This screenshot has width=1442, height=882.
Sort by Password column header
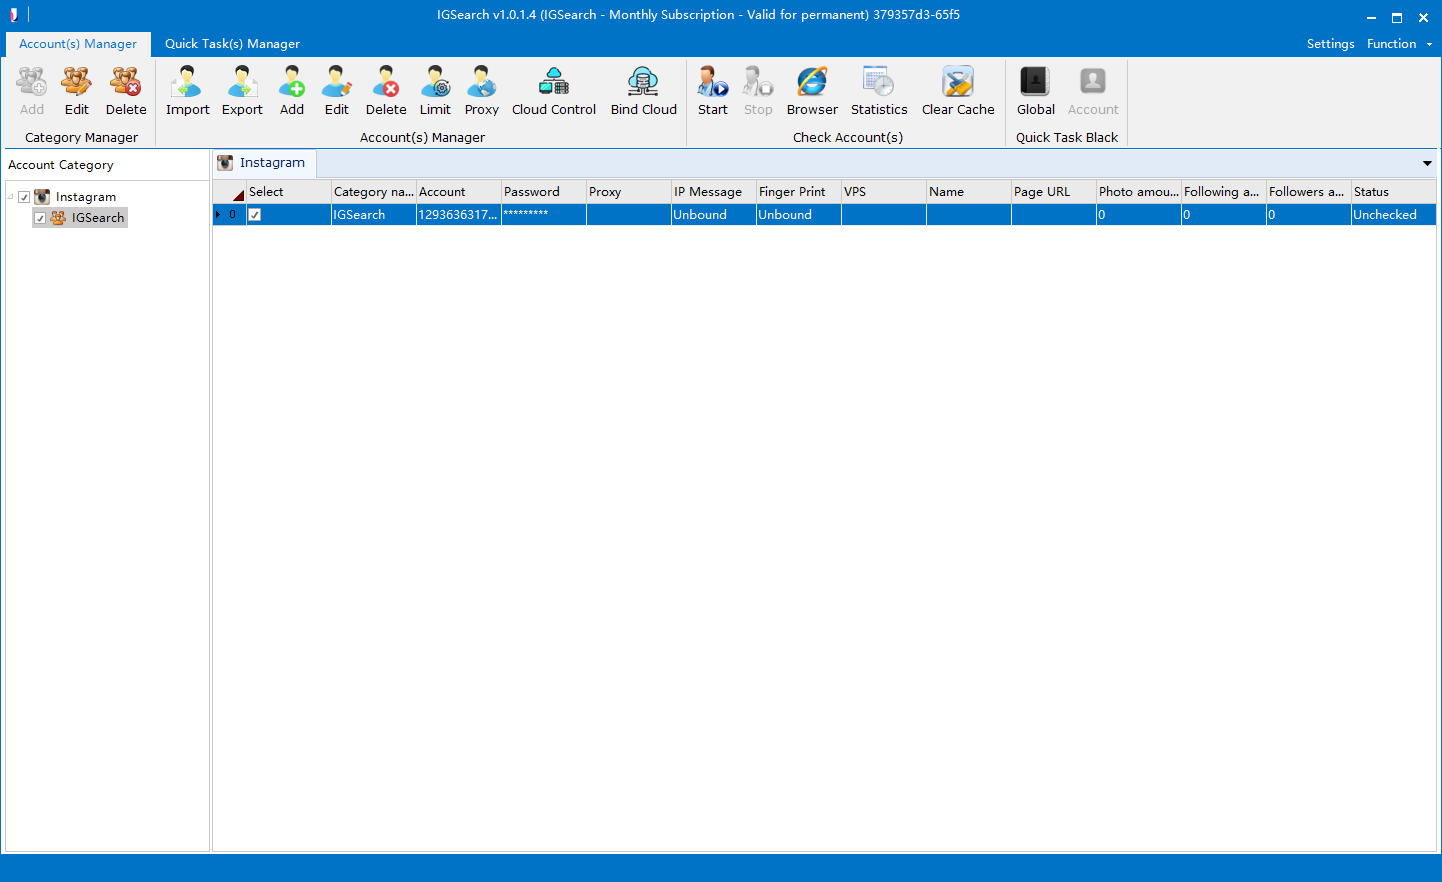(x=543, y=192)
